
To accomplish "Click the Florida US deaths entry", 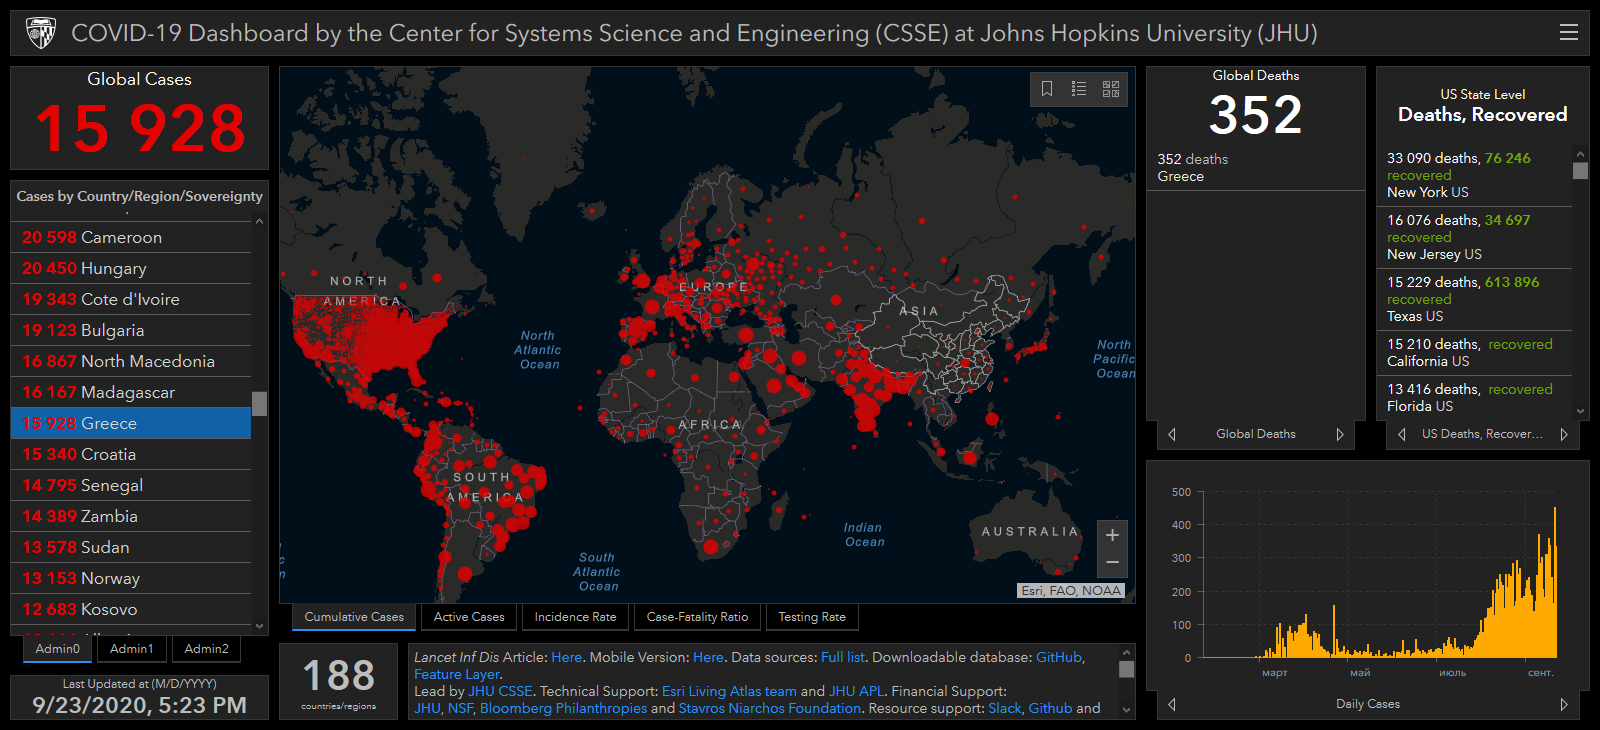I will (1475, 397).
